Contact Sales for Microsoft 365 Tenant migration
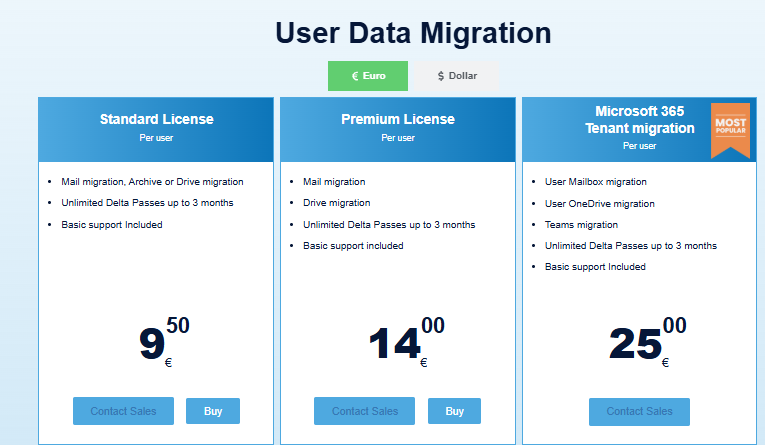This screenshot has height=447, width=765. pos(639,411)
